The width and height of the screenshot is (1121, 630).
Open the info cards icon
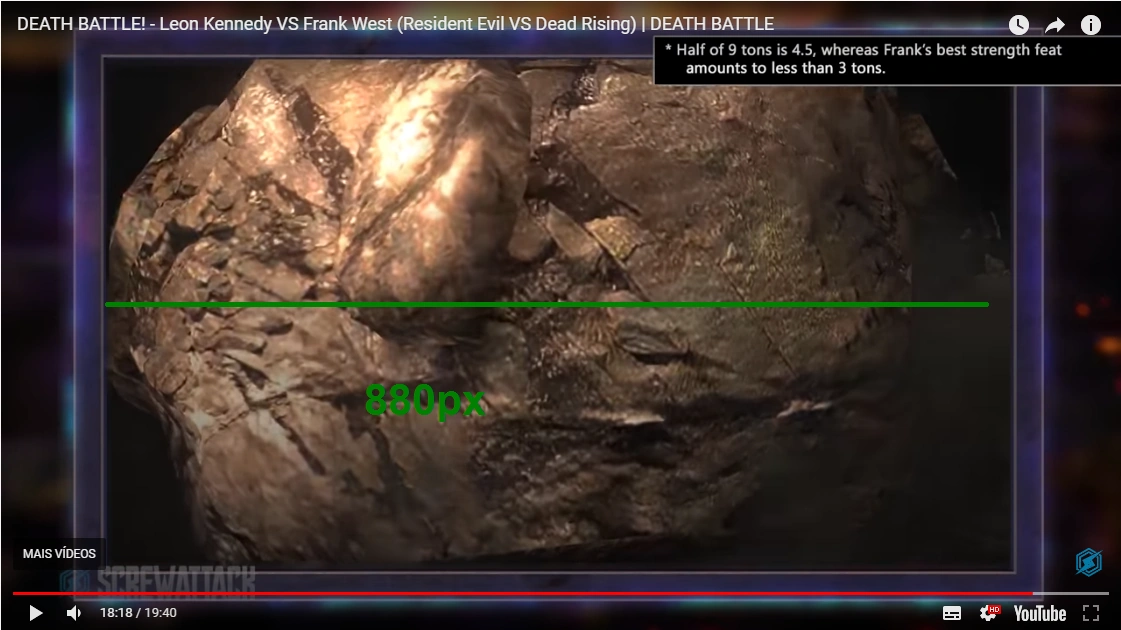click(1090, 25)
